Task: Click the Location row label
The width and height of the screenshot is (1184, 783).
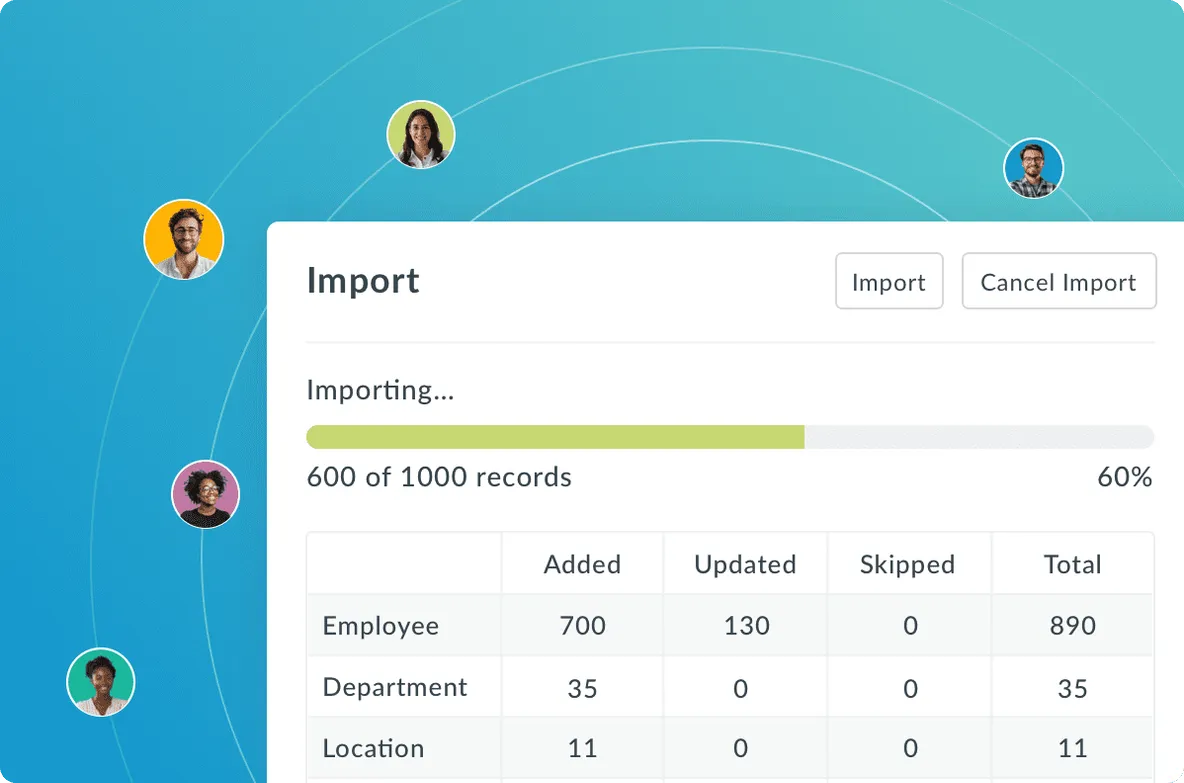Action: [x=373, y=748]
